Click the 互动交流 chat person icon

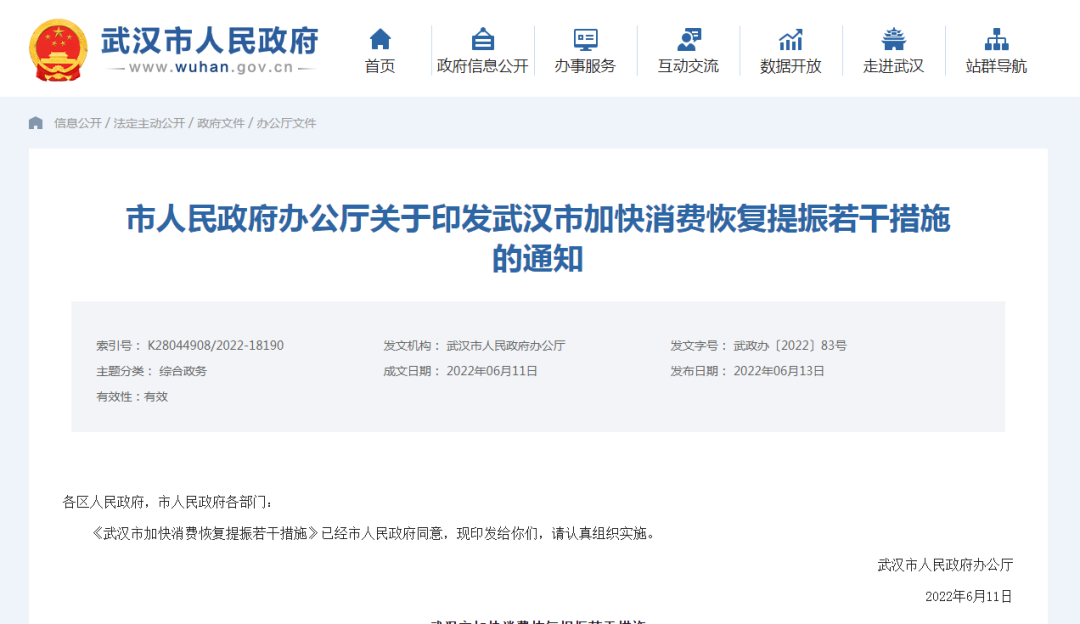point(688,39)
